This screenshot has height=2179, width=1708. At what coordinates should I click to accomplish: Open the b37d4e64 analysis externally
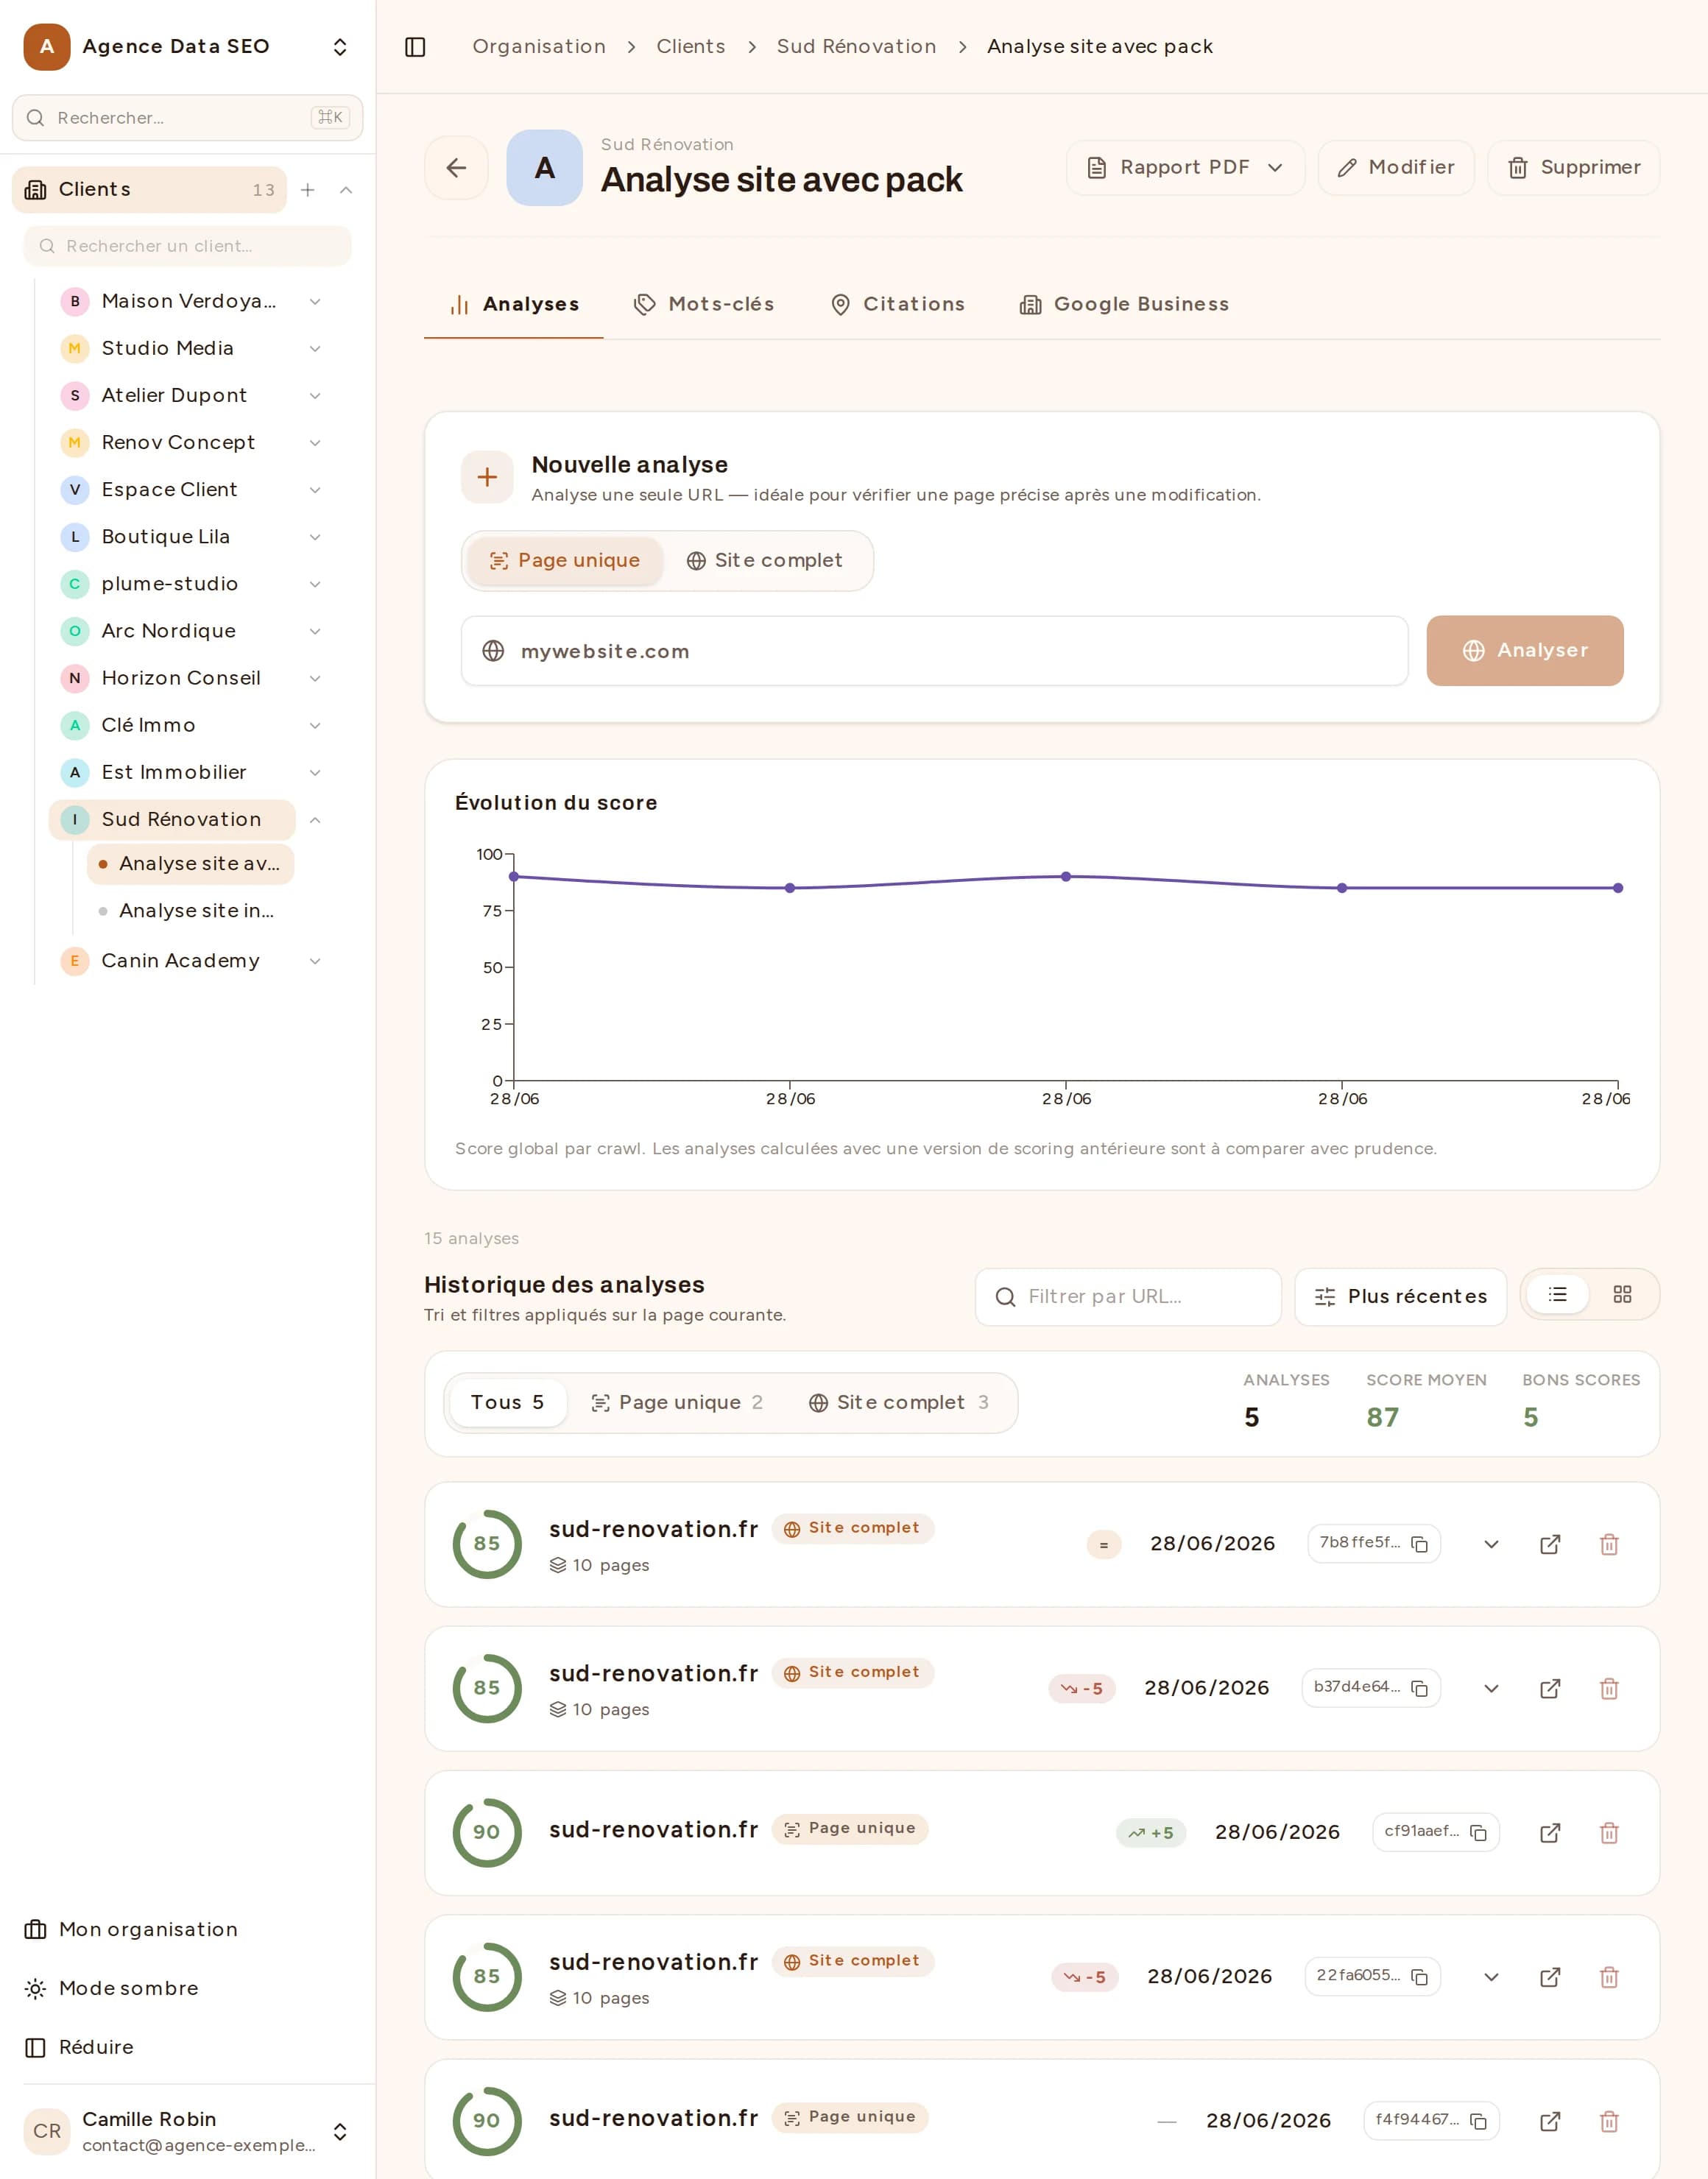1550,1688
